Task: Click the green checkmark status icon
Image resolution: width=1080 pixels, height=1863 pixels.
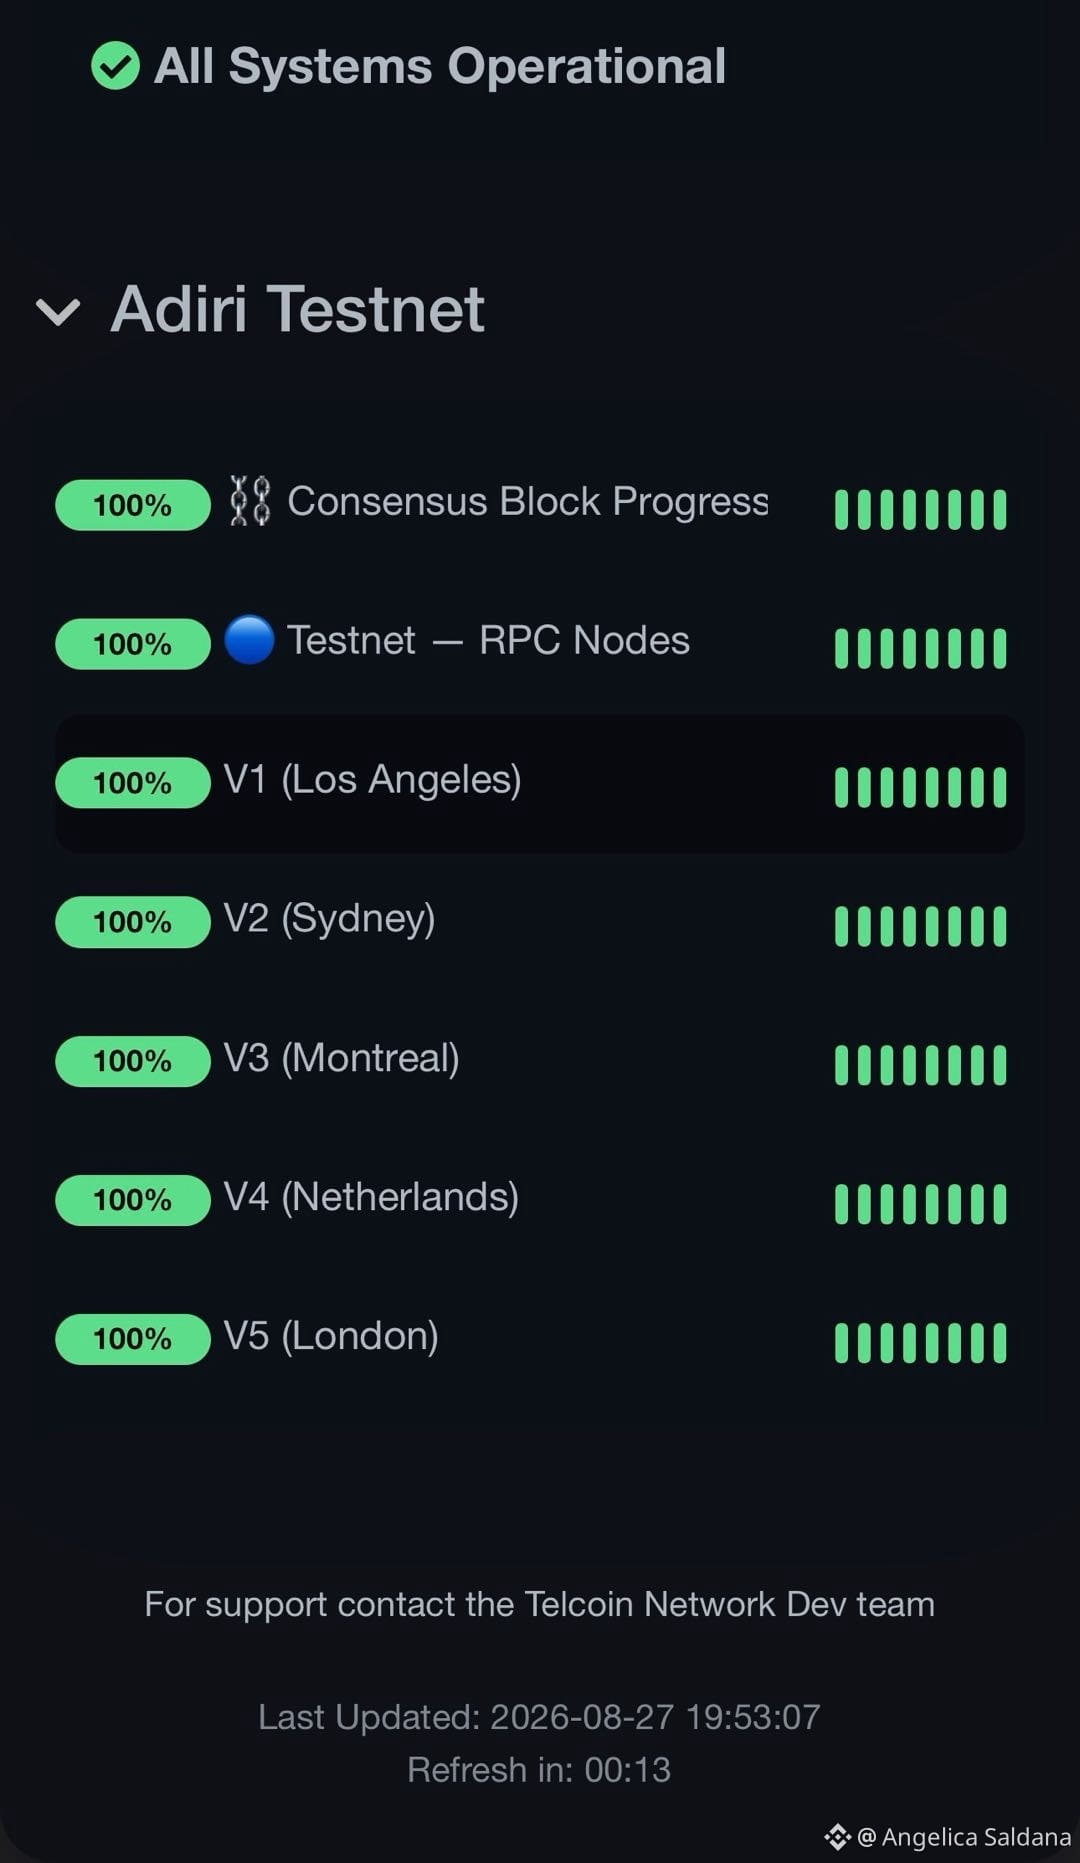Action: 116,66
